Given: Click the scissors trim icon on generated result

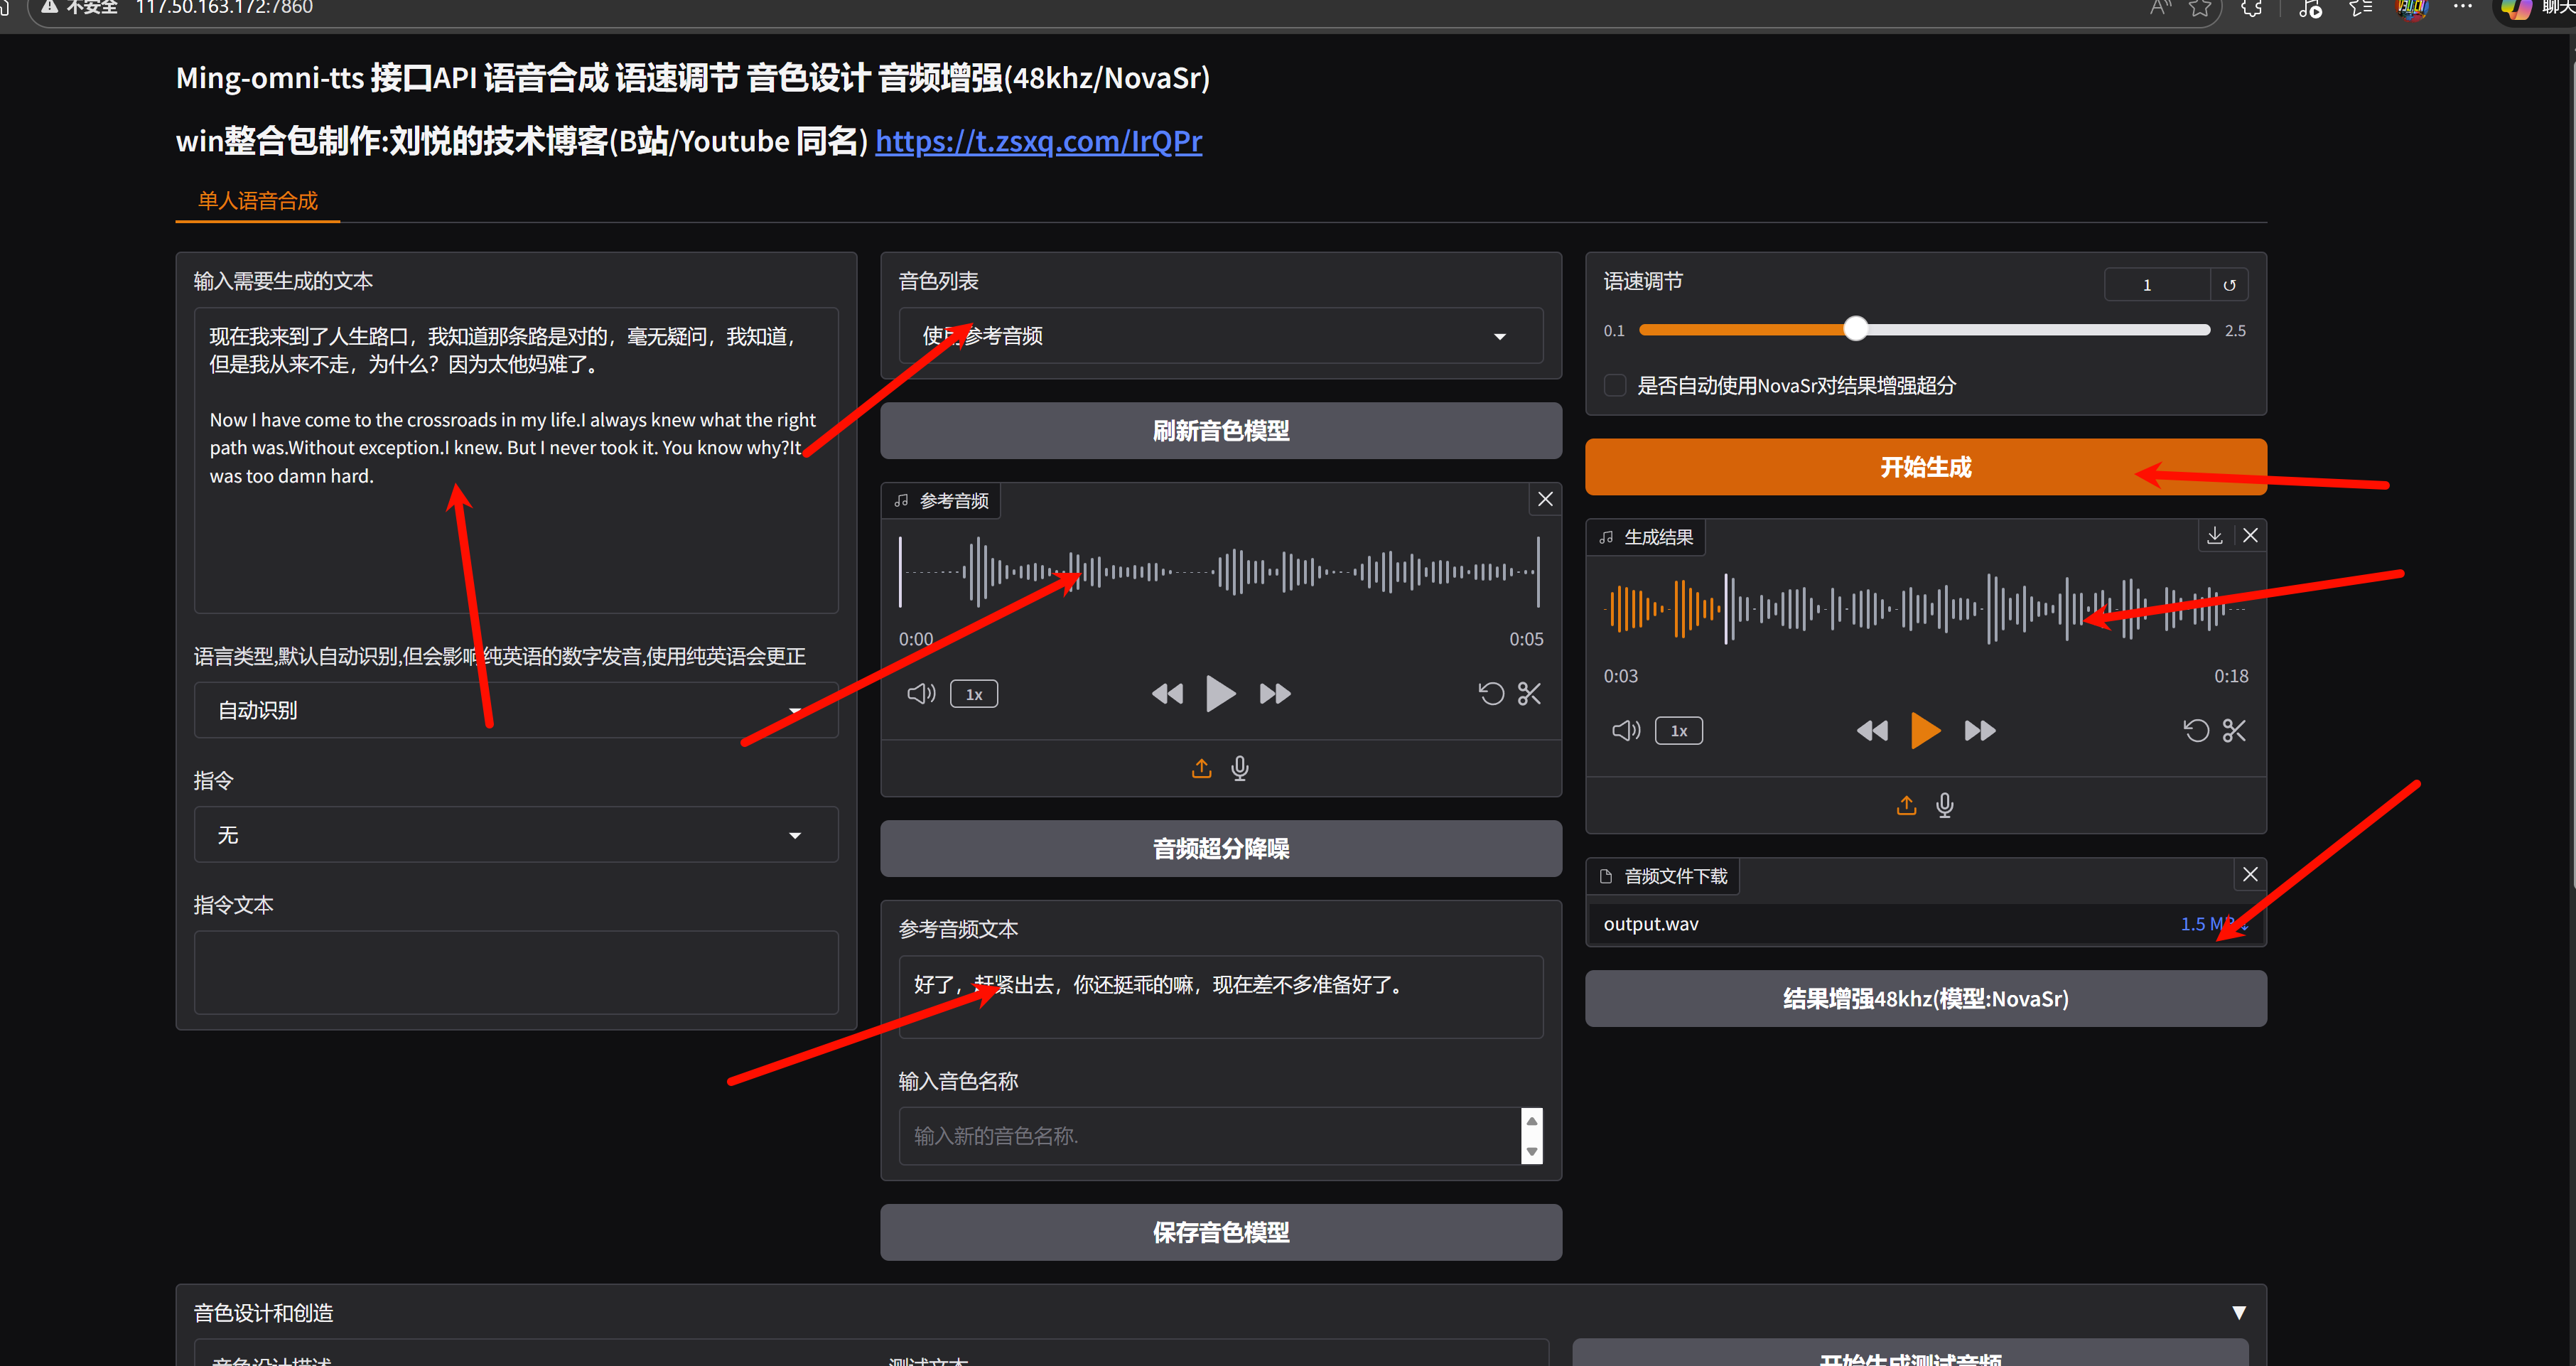Looking at the screenshot, I should pos(2234,731).
